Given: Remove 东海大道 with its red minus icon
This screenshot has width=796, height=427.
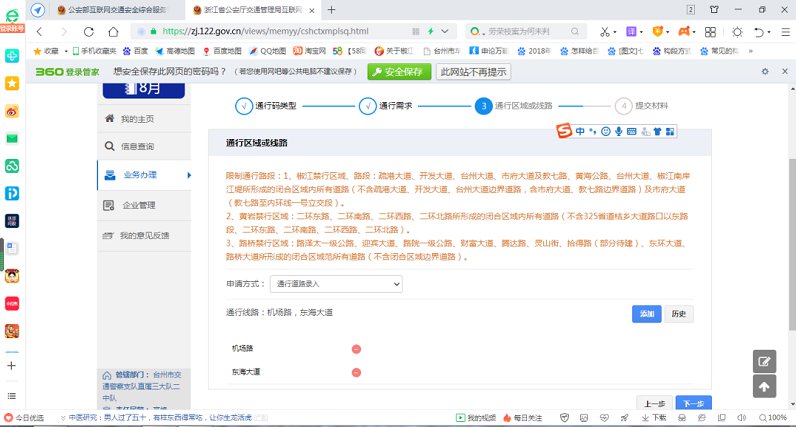Looking at the screenshot, I should coord(356,372).
